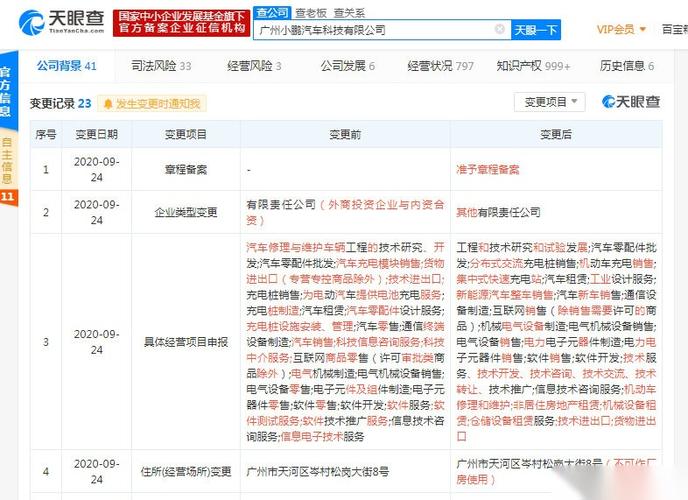Select the 查公司 search tab
Image resolution: width=688 pixels, height=500 pixels.
pos(272,13)
